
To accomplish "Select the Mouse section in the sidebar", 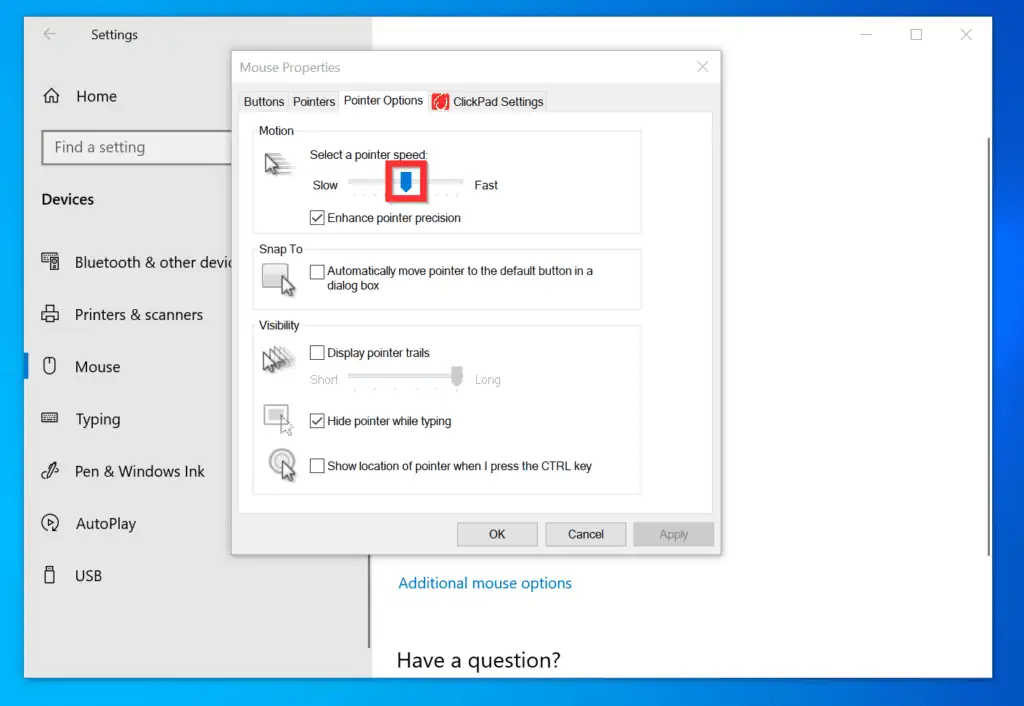I will 97,367.
